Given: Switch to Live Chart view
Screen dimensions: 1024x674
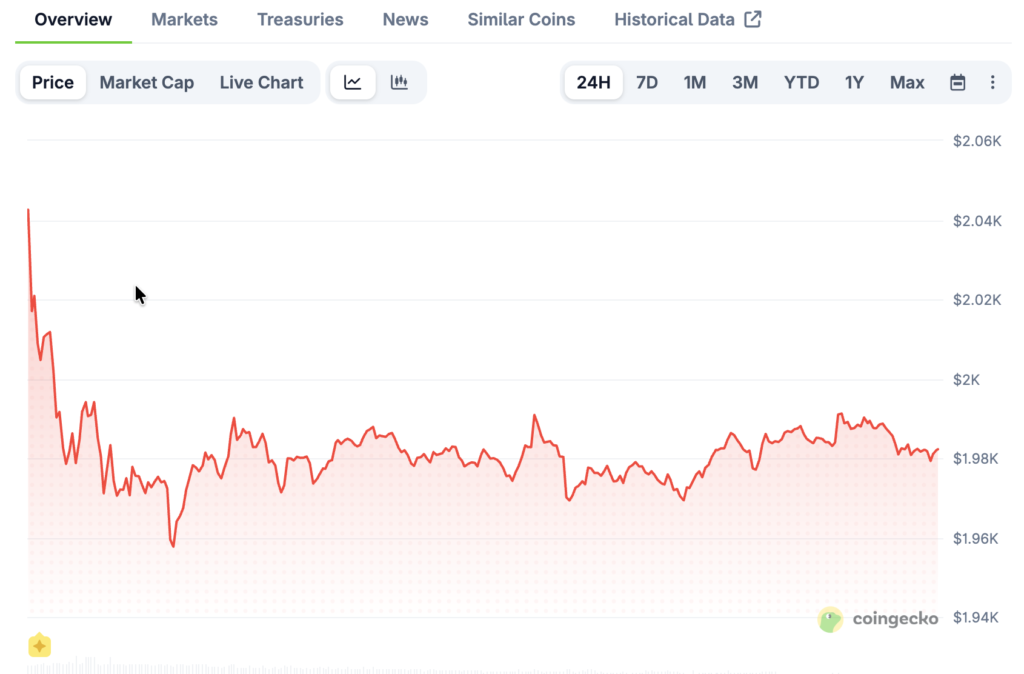Looking at the screenshot, I should pyautogui.click(x=261, y=82).
